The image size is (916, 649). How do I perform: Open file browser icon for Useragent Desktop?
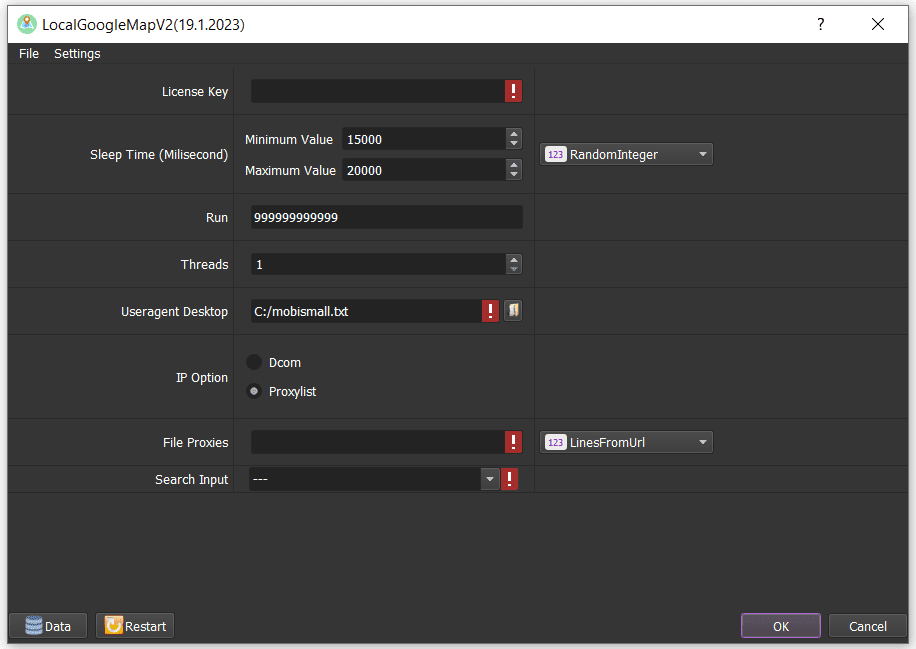(x=513, y=311)
